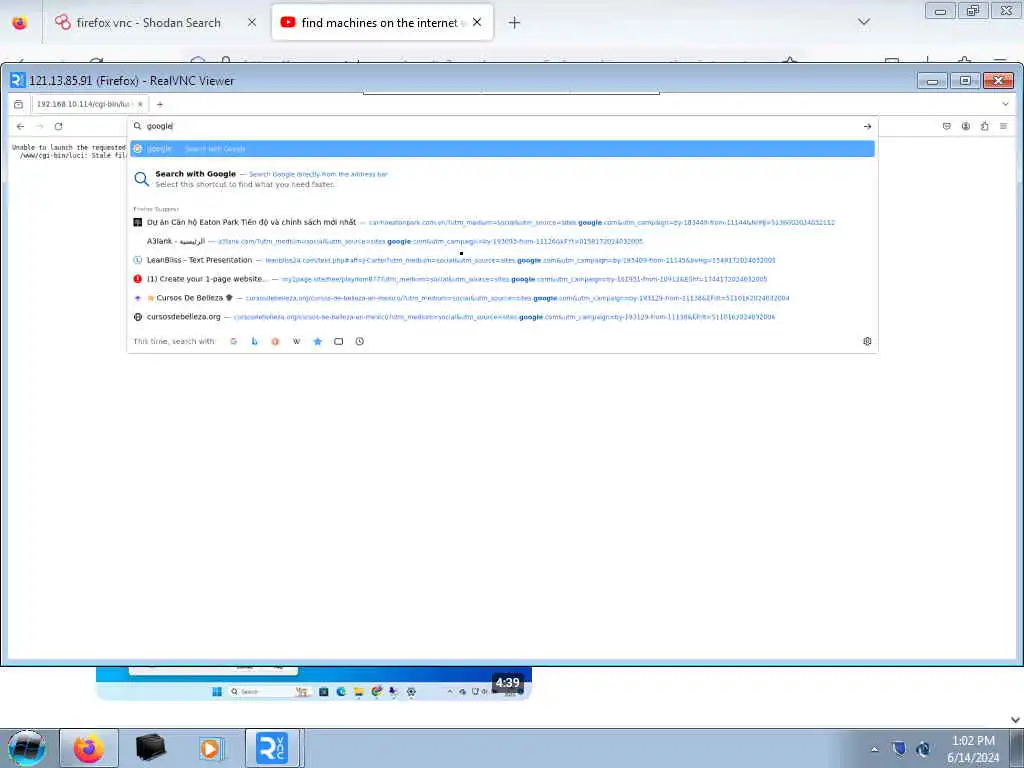Search this time with Wikipedia icon
The image size is (1024, 768).
[x=296, y=342]
